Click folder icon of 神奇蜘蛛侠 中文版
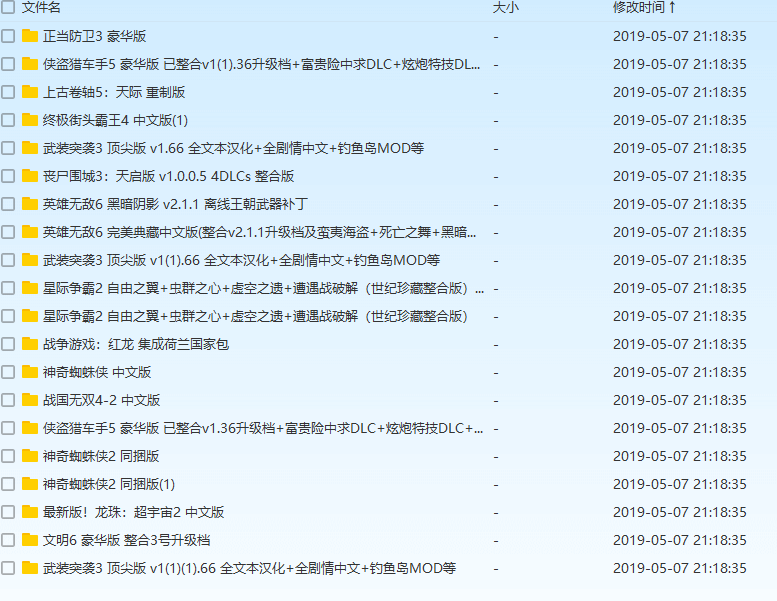Viewport: 777px width, 601px height. click(x=30, y=372)
